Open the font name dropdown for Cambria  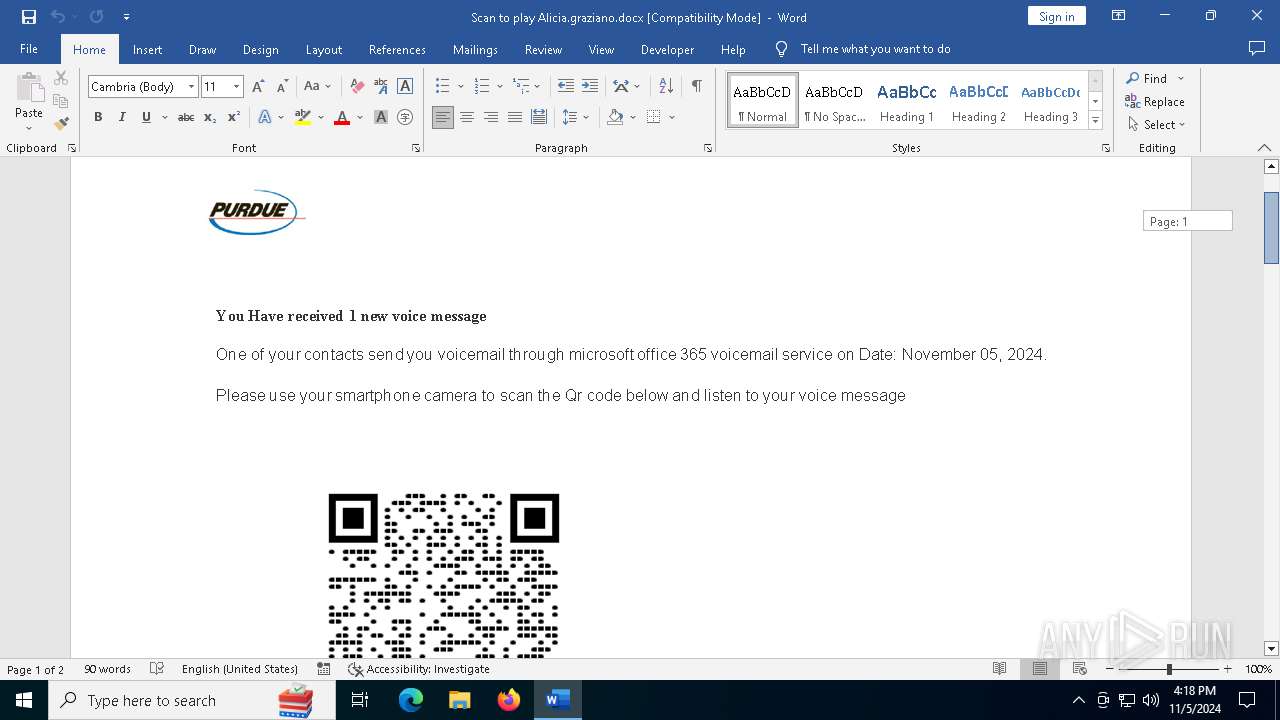click(191, 87)
